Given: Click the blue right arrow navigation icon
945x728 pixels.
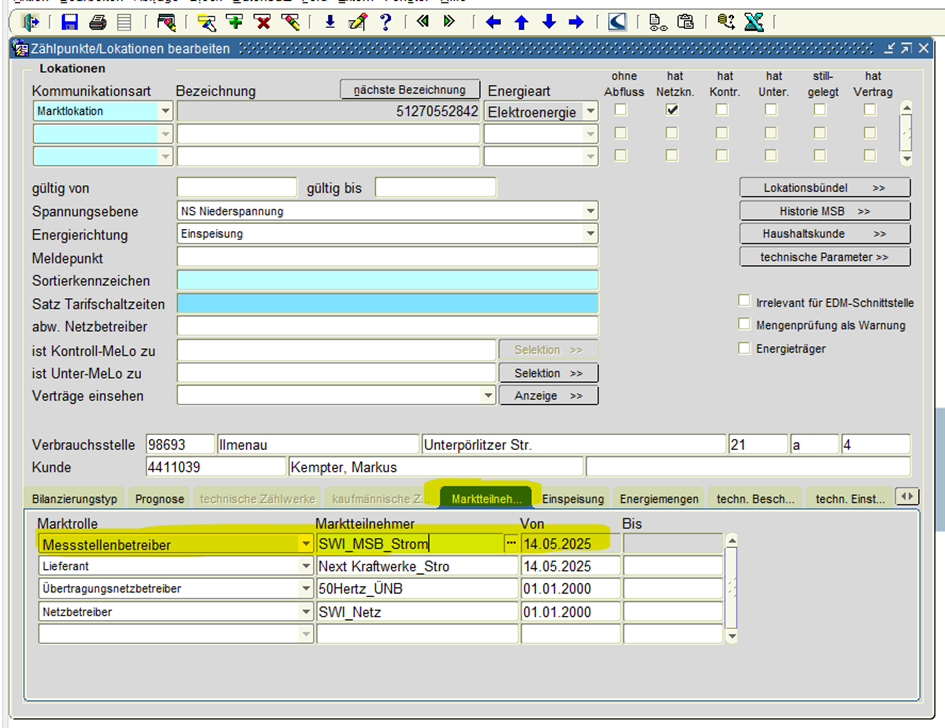Looking at the screenshot, I should (576, 22).
